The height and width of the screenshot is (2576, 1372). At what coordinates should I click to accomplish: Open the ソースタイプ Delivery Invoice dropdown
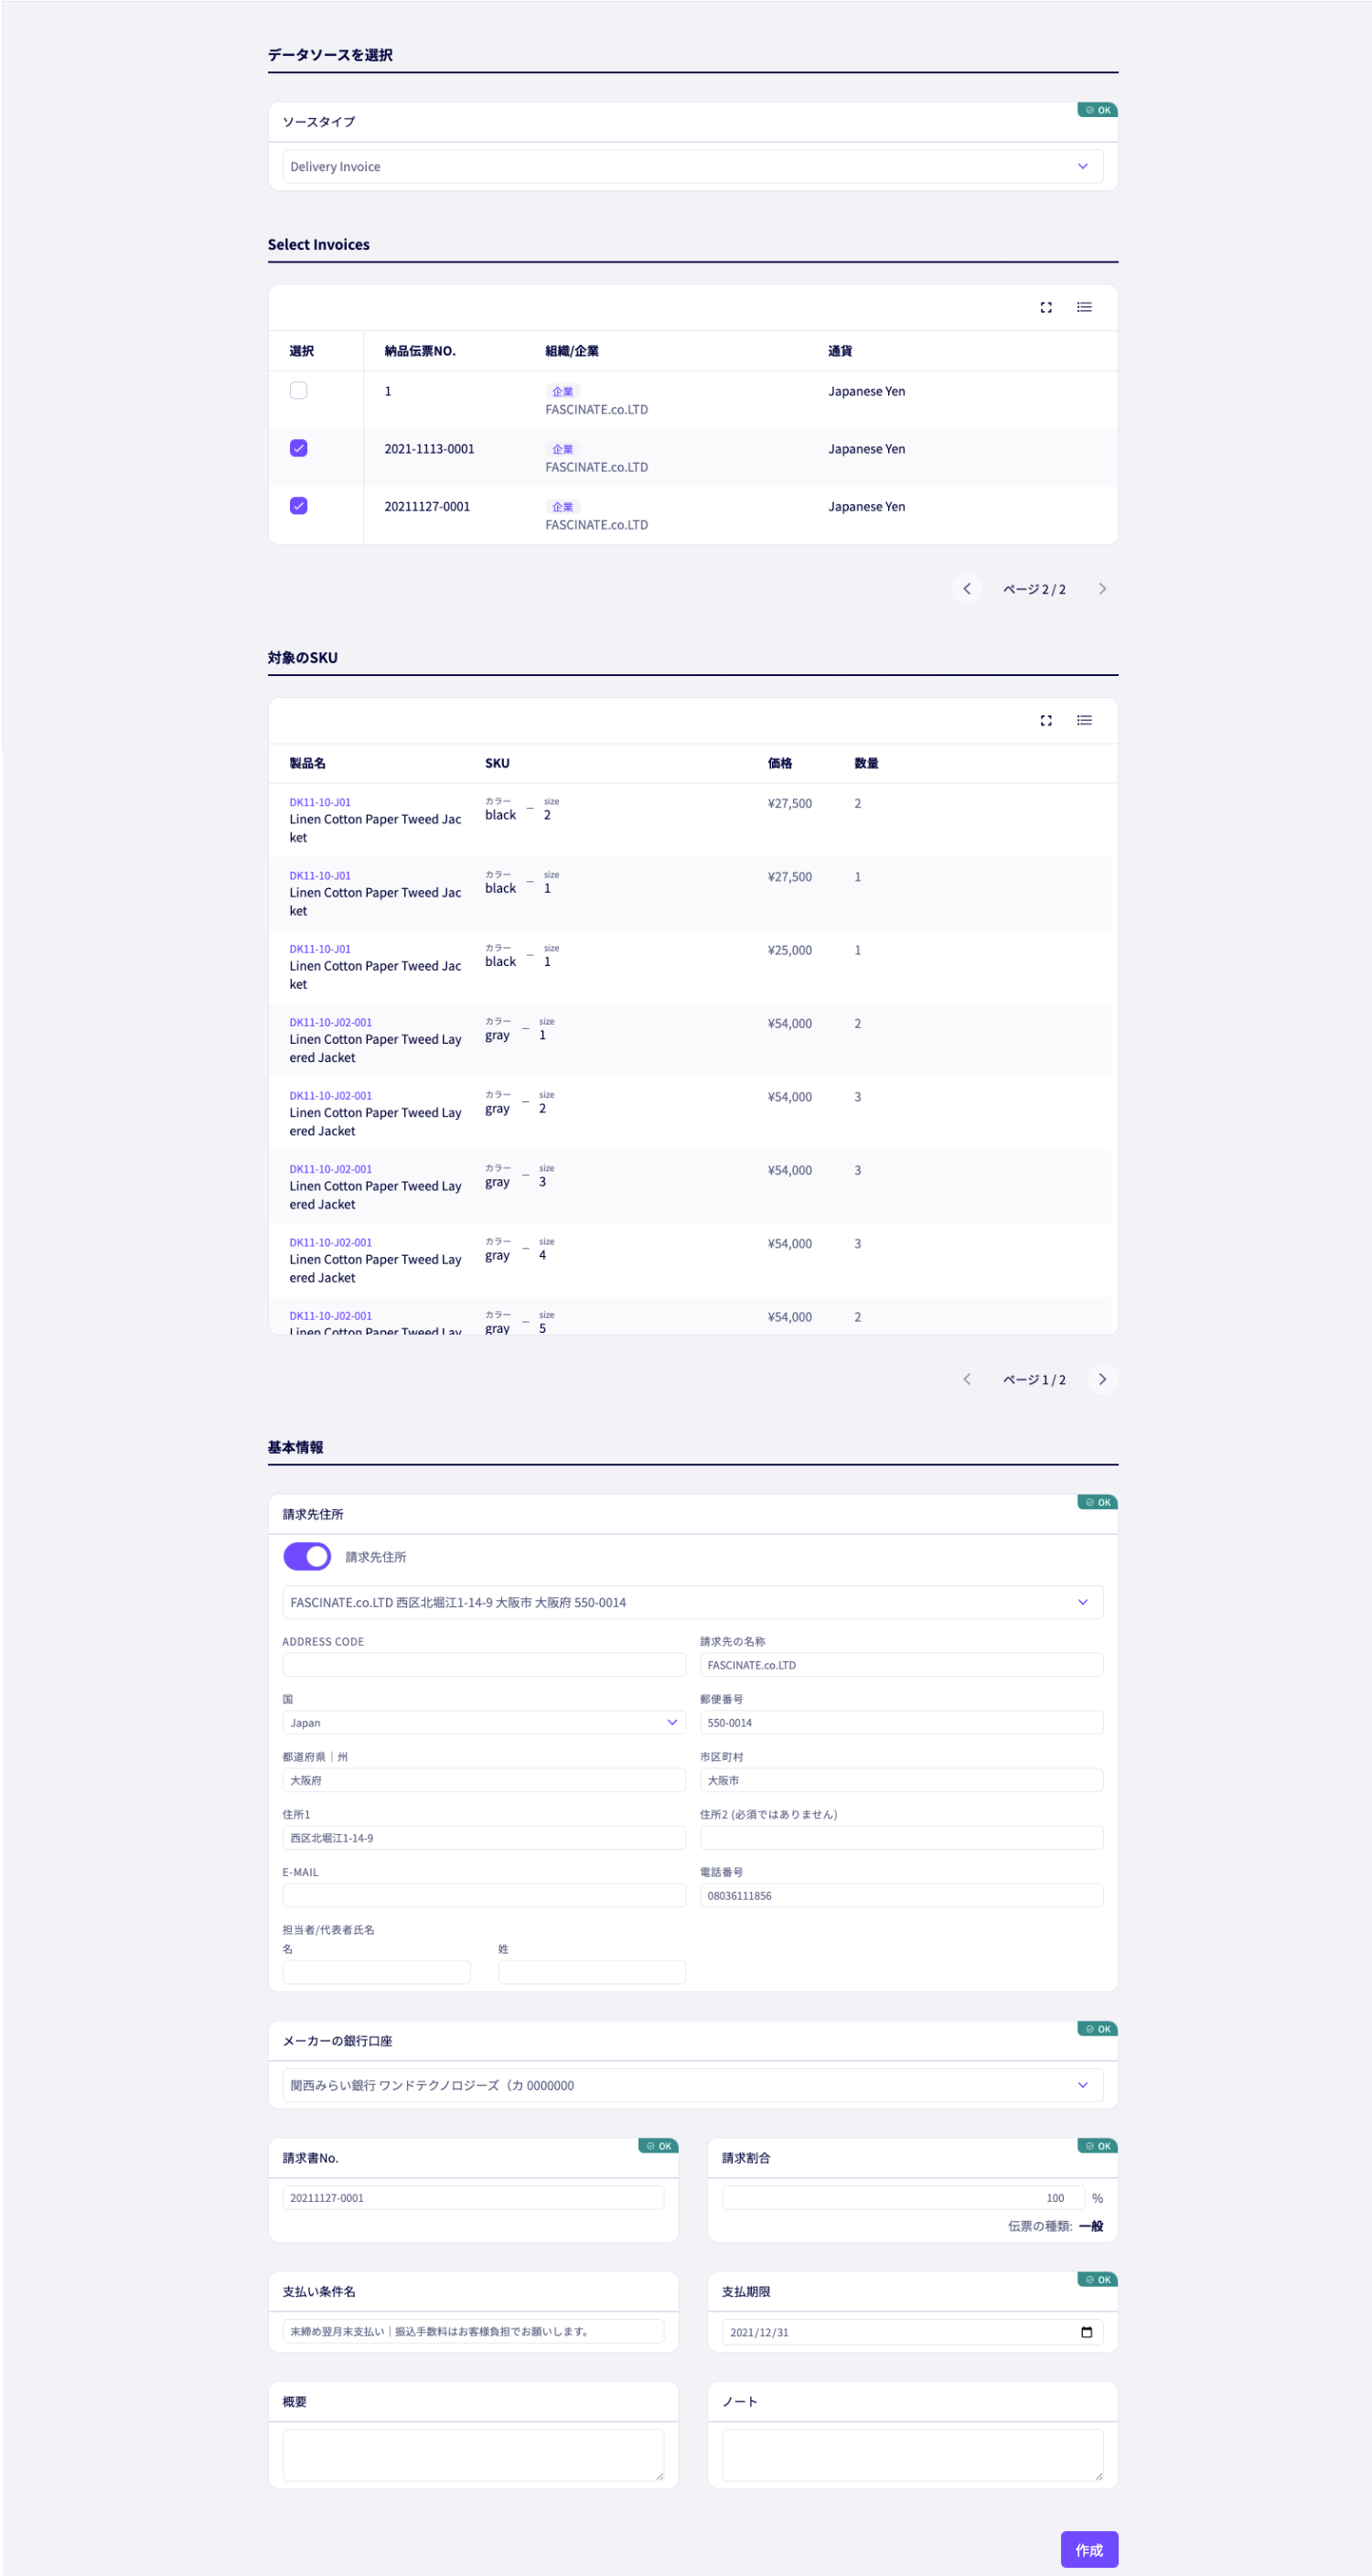(x=693, y=166)
